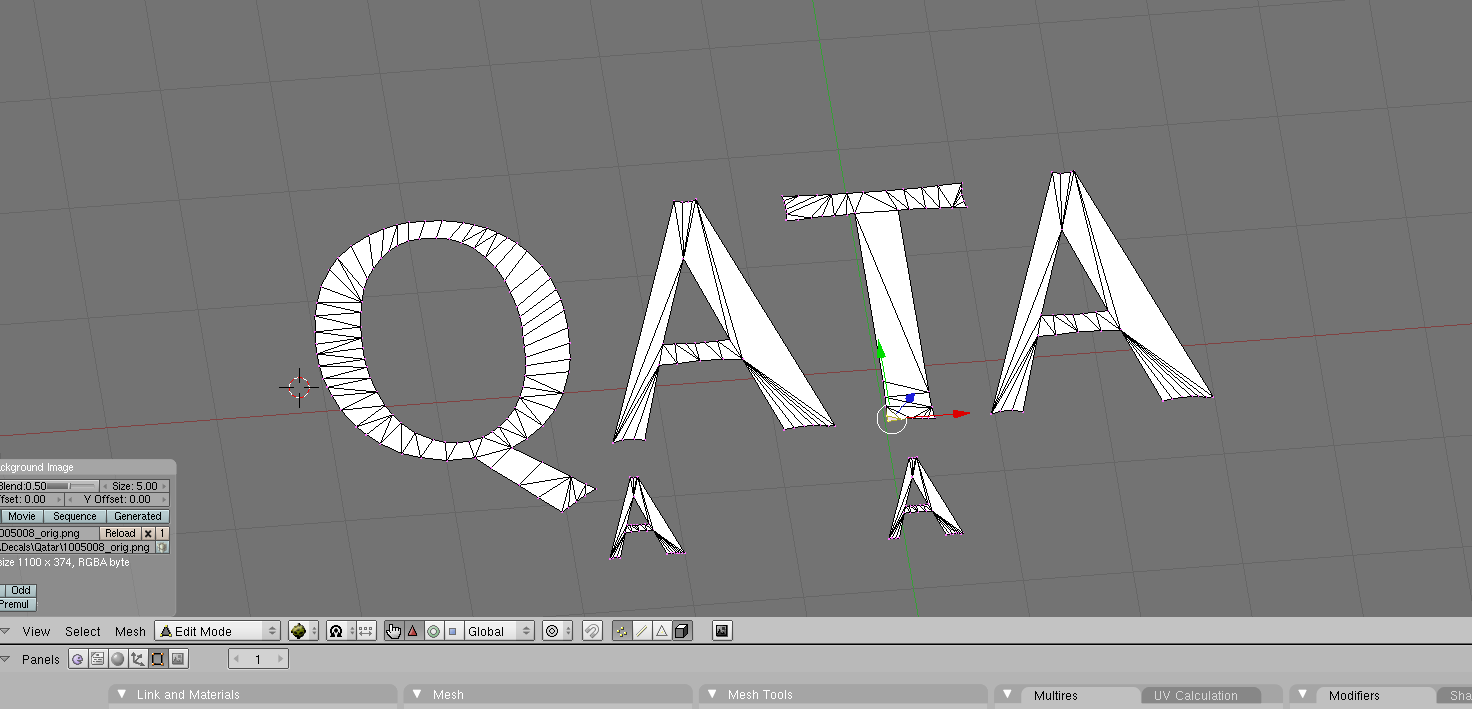
Task: Open the Logic panels context icon
Action: tap(77, 659)
